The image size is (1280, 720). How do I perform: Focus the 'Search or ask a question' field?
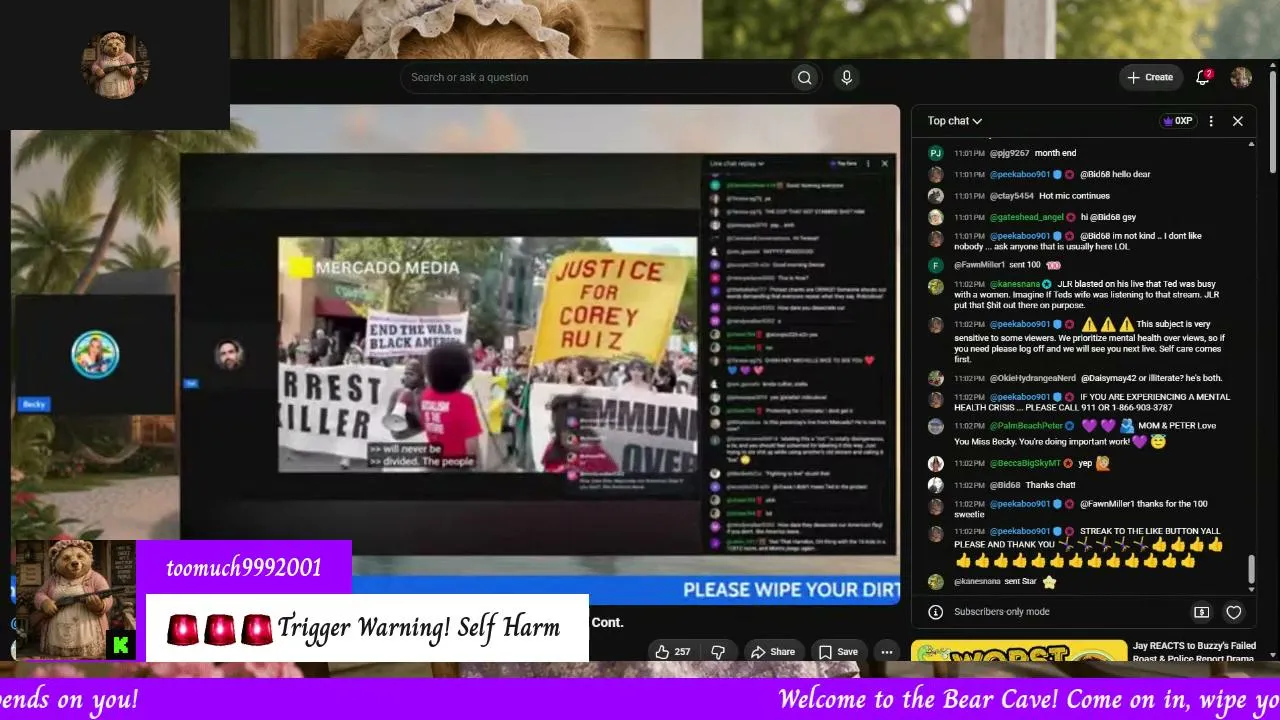[x=595, y=78]
